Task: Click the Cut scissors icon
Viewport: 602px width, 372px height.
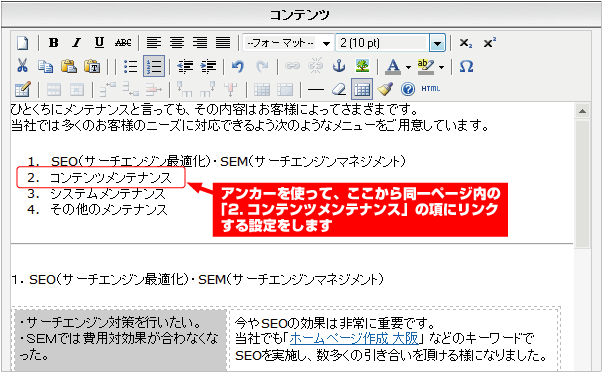Action: pyautogui.click(x=22, y=66)
